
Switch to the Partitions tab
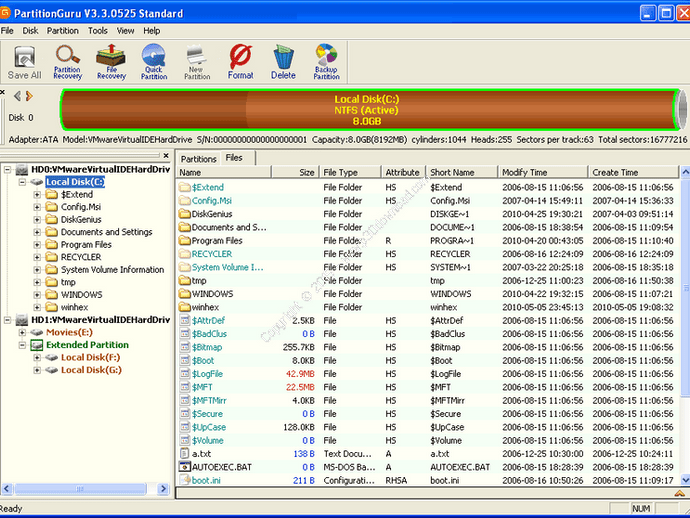[x=198, y=159]
